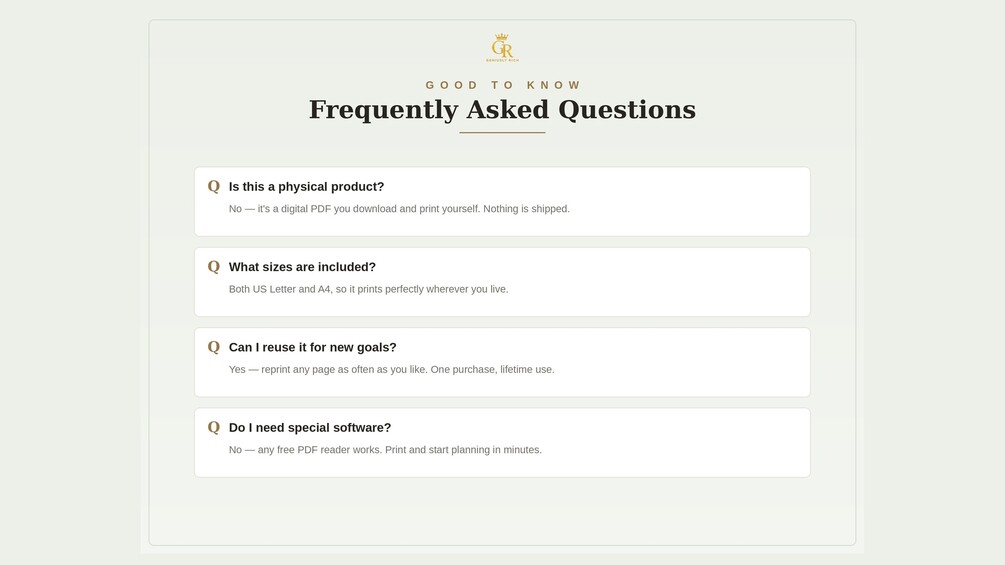Click the Q icon beside sizes question
Viewport: 1005px width, 565px height.
pyautogui.click(x=213, y=266)
